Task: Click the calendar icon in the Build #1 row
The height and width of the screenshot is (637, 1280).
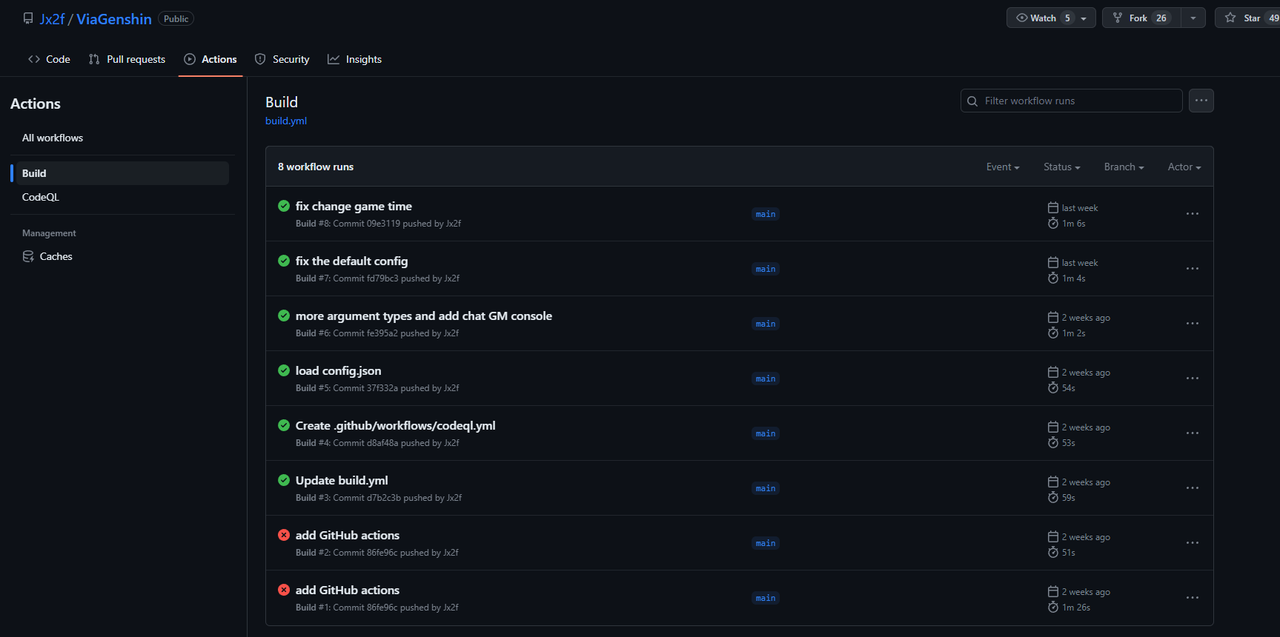Action: (1053, 592)
